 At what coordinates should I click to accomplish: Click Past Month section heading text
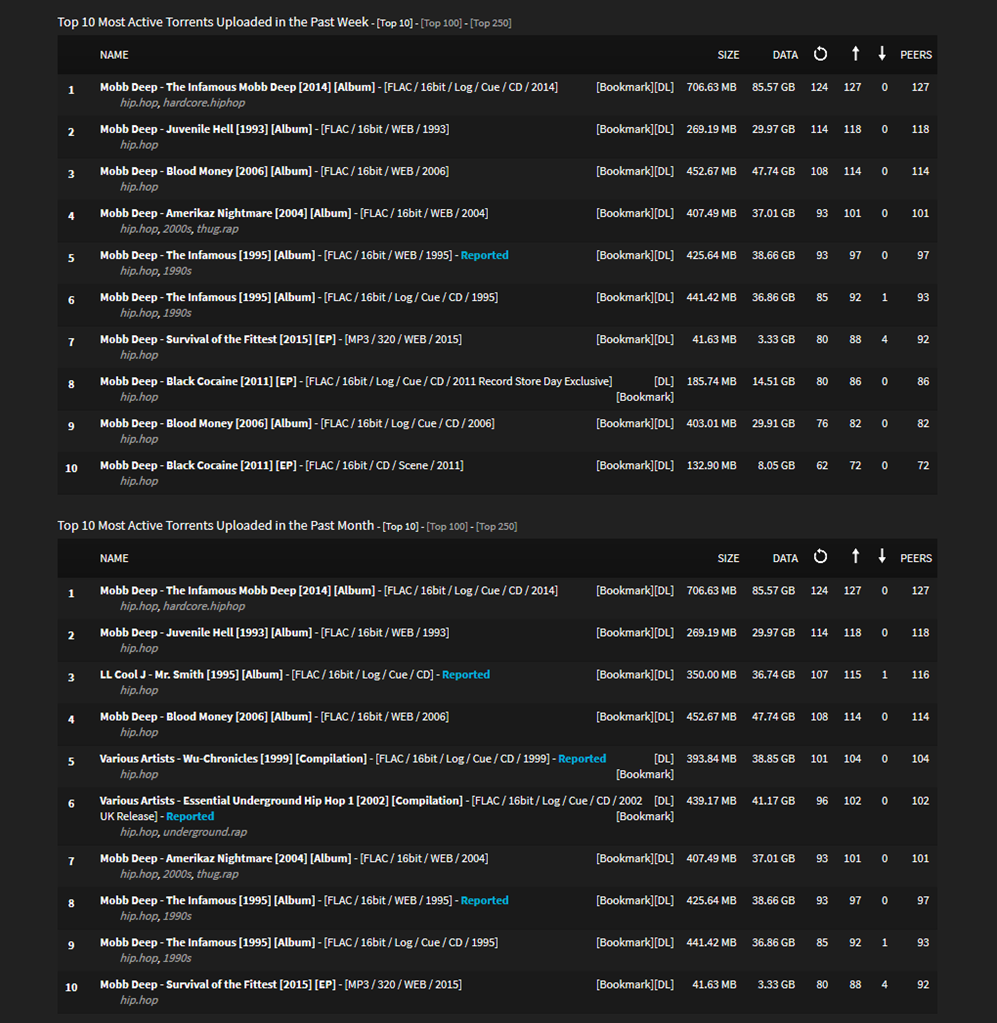(x=215, y=525)
